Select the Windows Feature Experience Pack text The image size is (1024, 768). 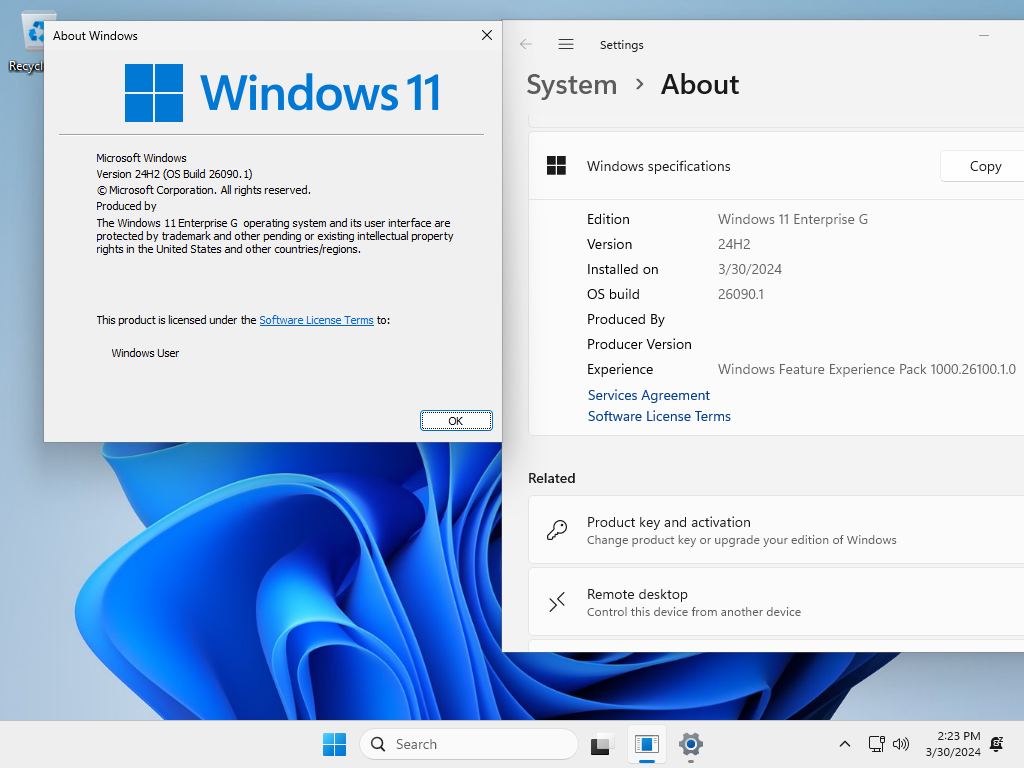coord(867,369)
